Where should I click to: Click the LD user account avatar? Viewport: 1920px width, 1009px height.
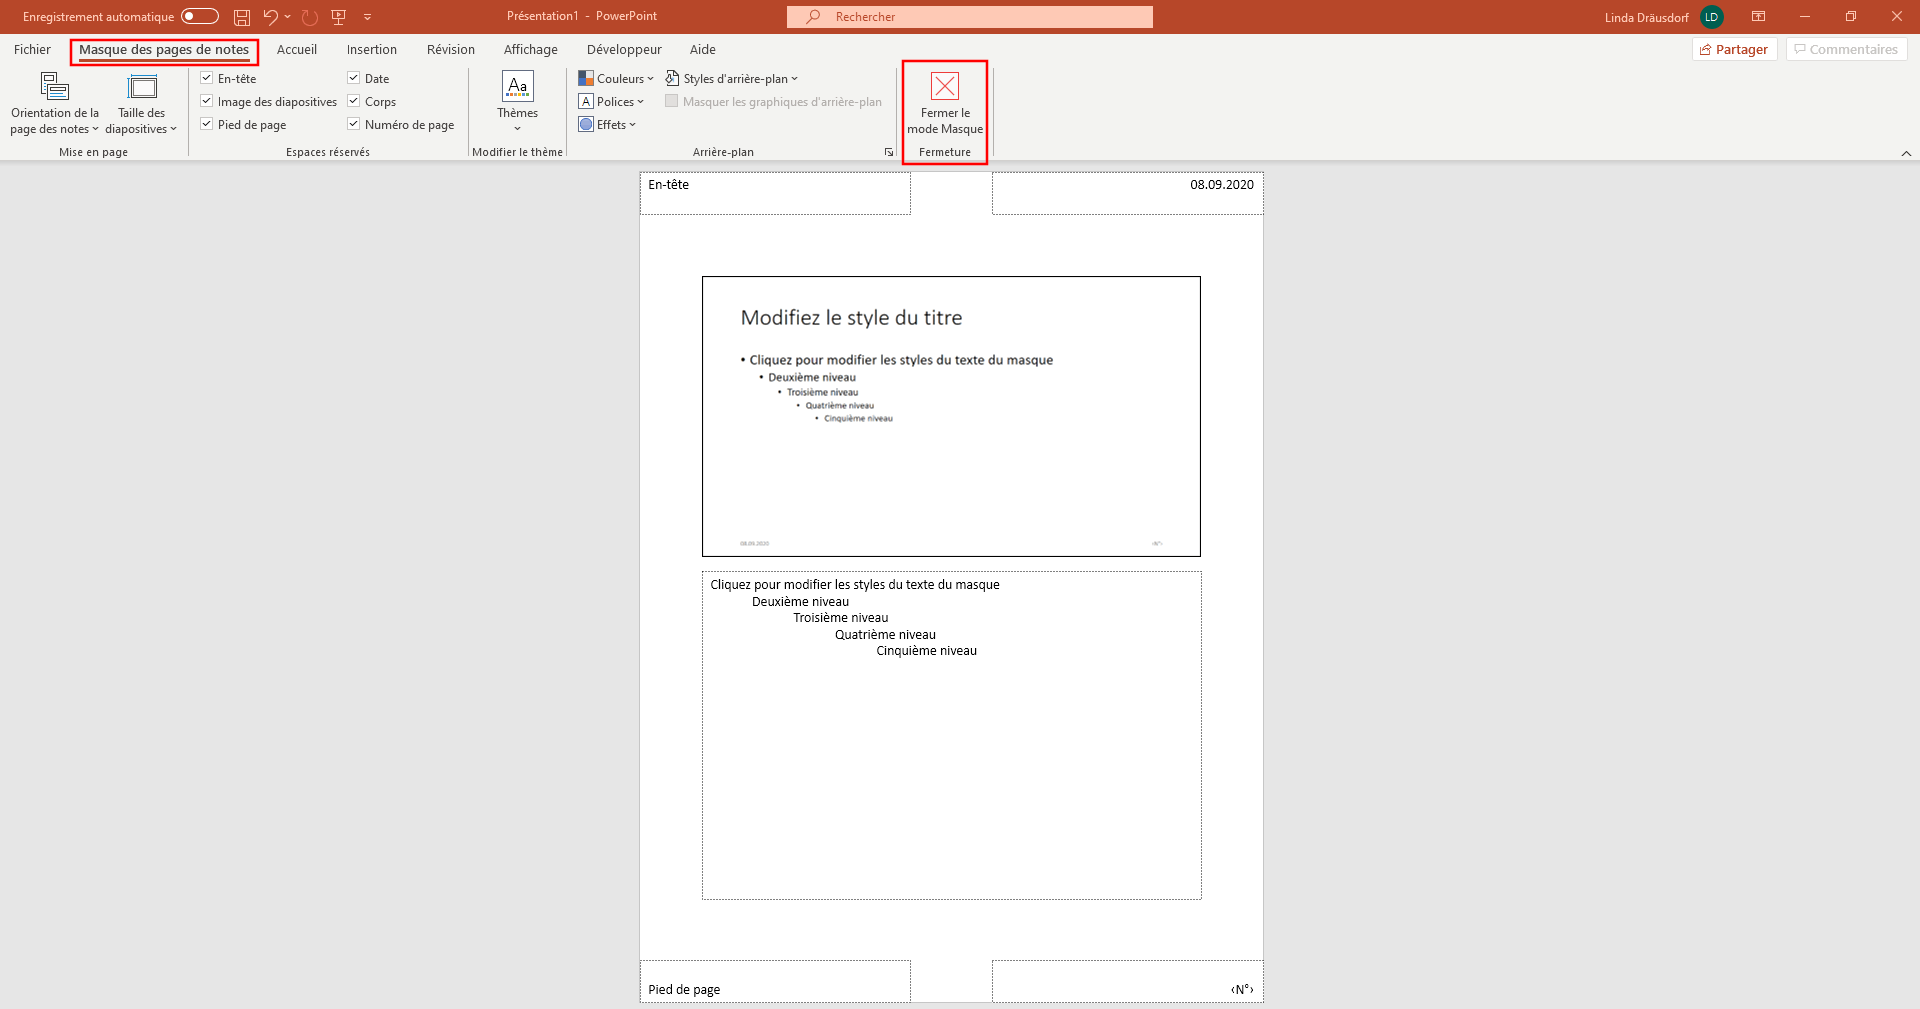point(1712,17)
